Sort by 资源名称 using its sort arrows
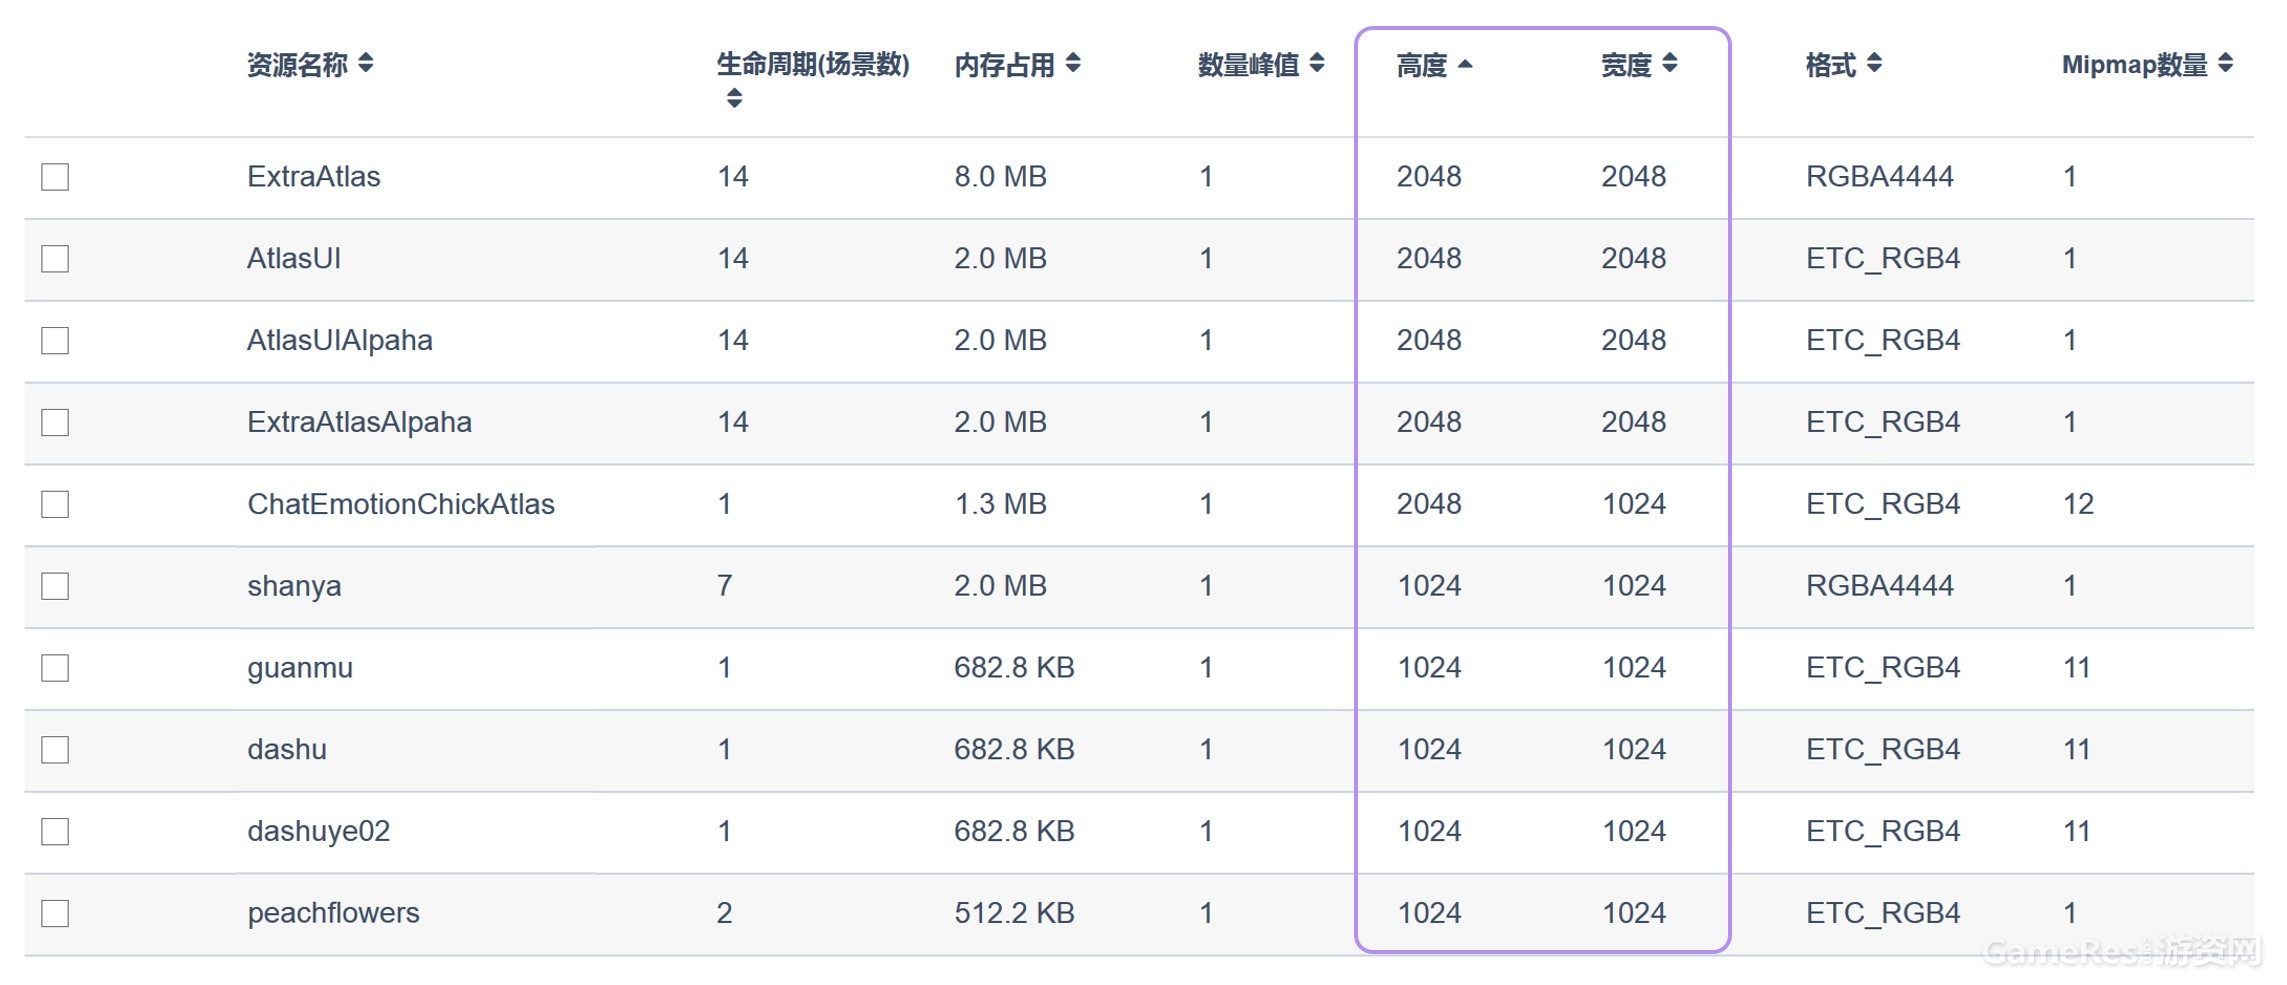The width and height of the screenshot is (2287, 985). (366, 64)
